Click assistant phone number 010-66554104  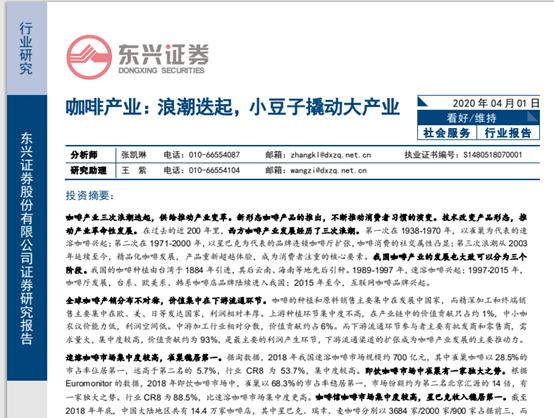click(x=214, y=170)
